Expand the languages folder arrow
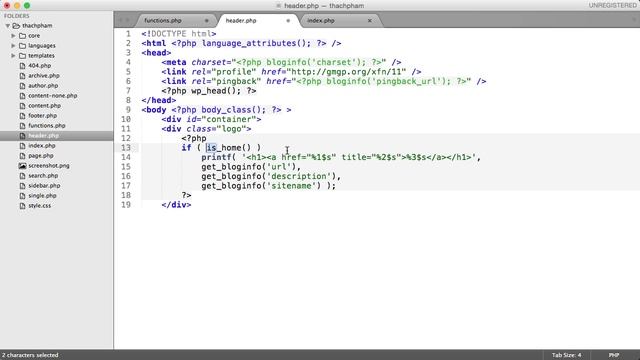640x360 pixels. pos(13,46)
